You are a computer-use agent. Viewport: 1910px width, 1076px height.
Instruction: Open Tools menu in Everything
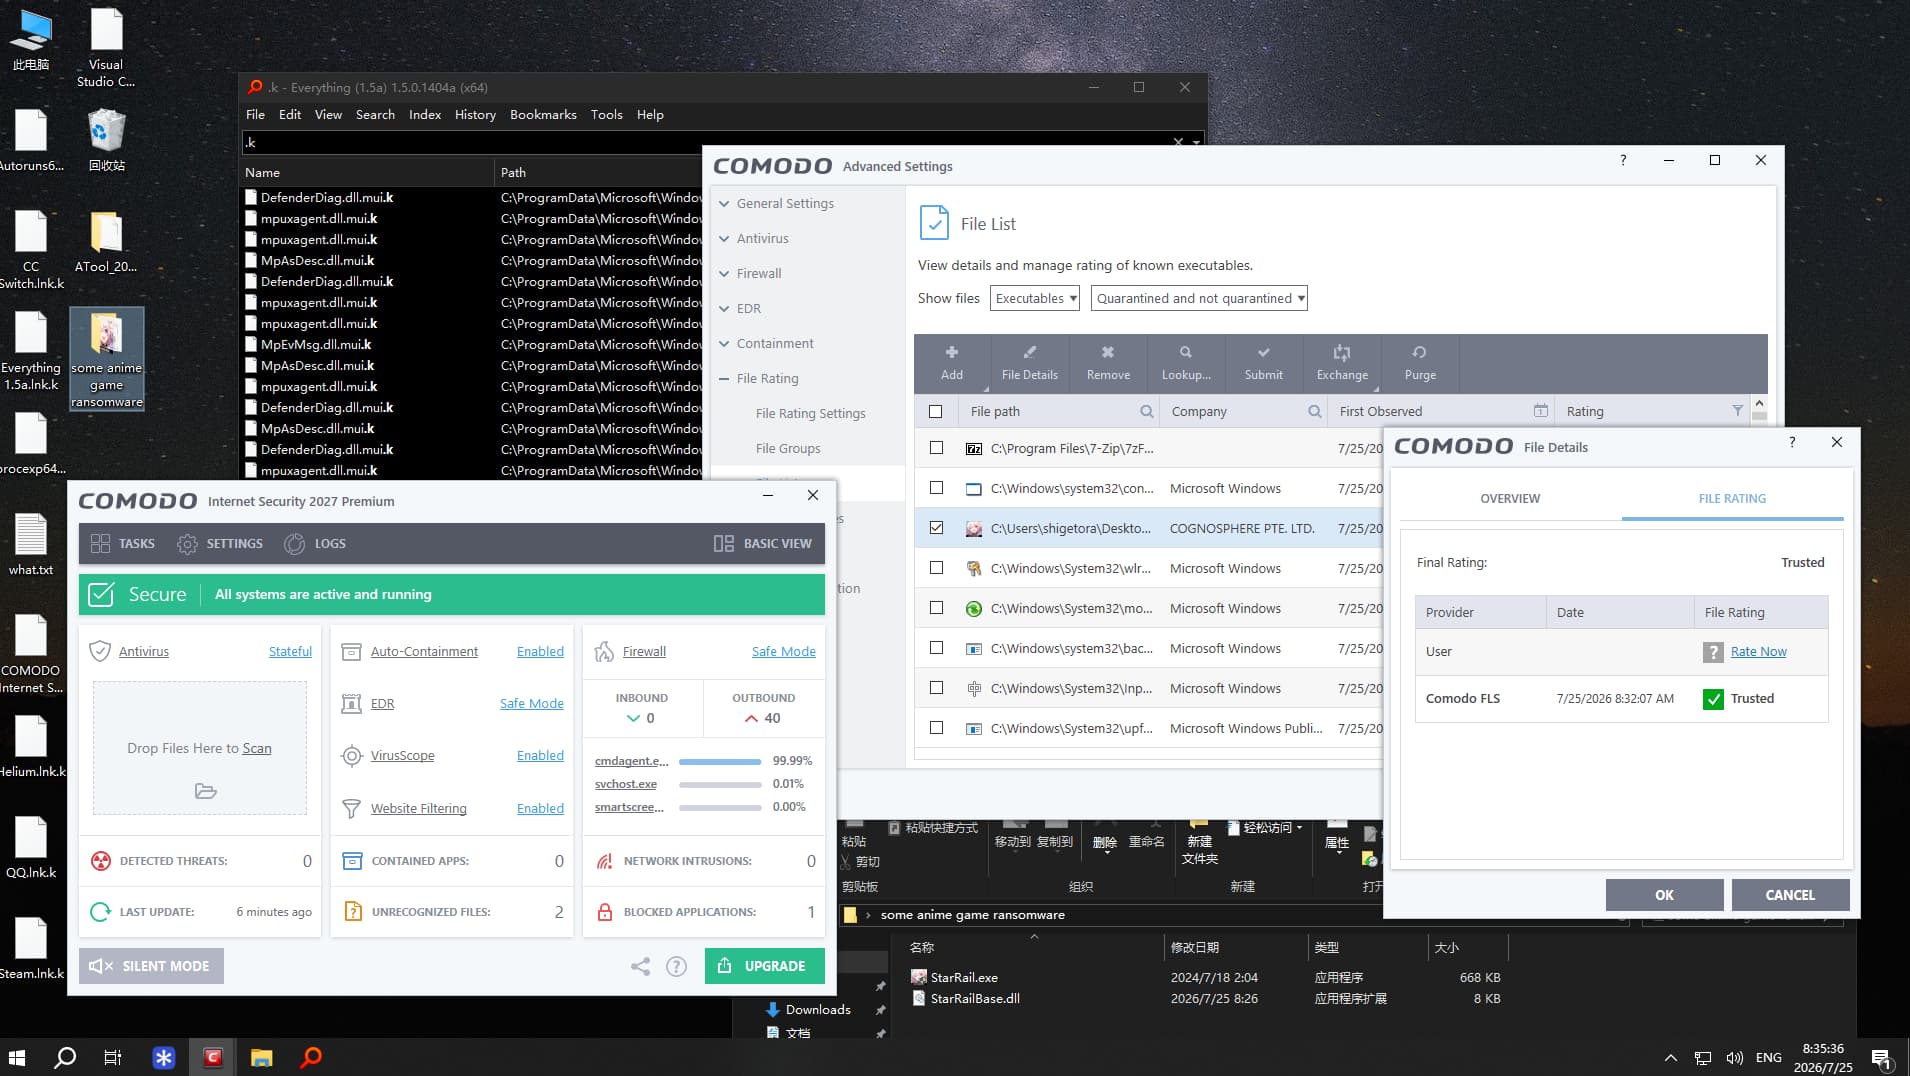coord(606,115)
